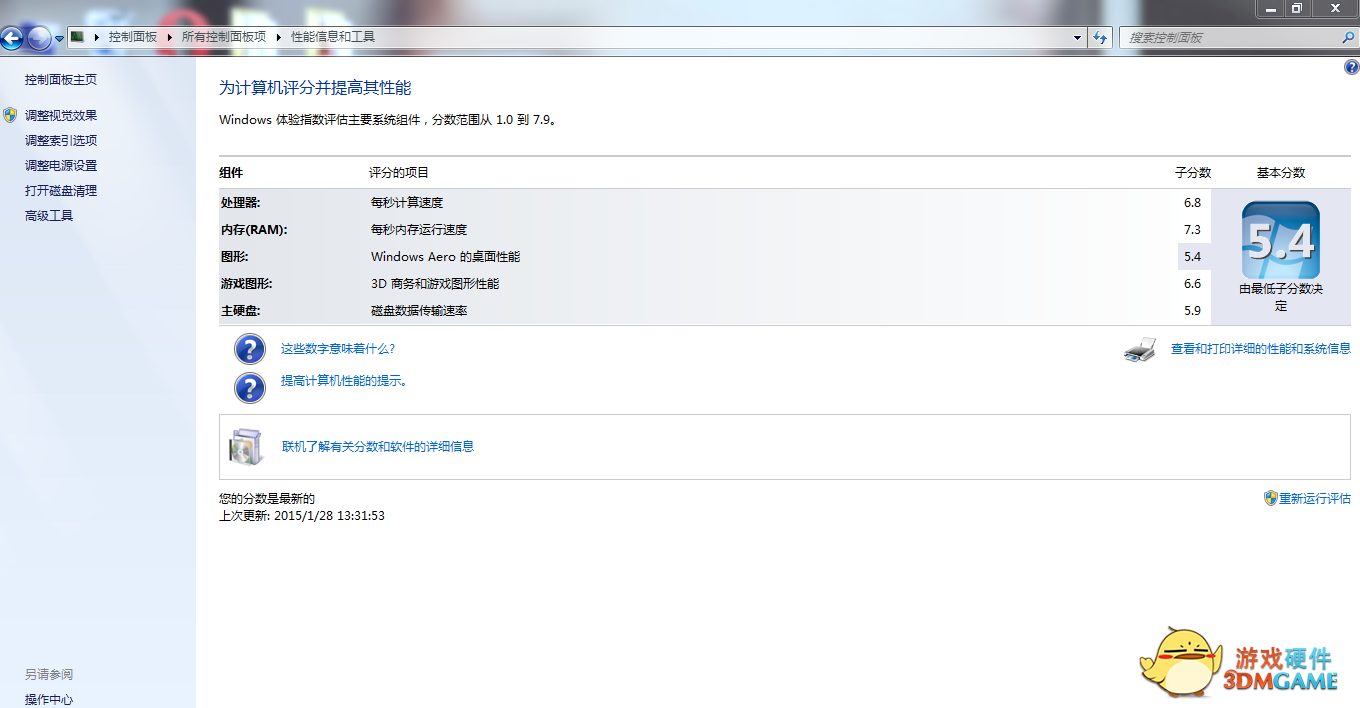Open 调整电源设置 link
Screen dimensions: 1360x708
click(x=61, y=166)
